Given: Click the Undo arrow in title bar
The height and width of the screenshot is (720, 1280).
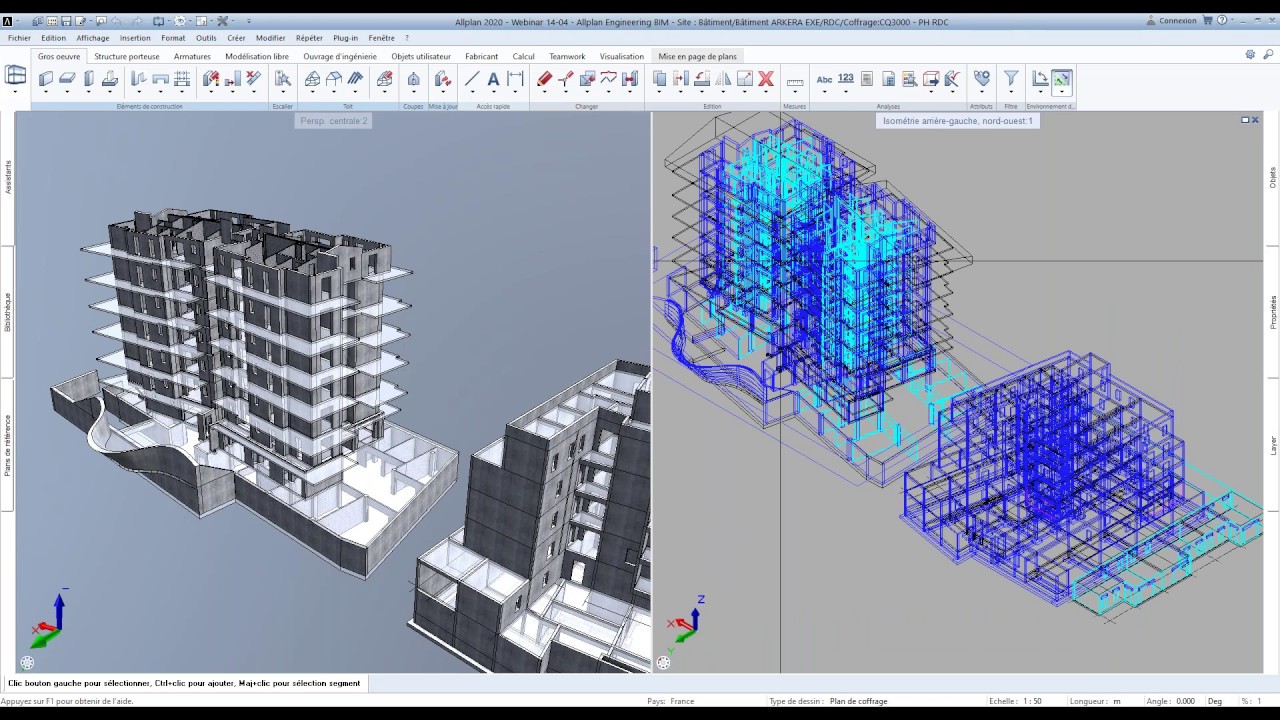Looking at the screenshot, I should click(116, 21).
